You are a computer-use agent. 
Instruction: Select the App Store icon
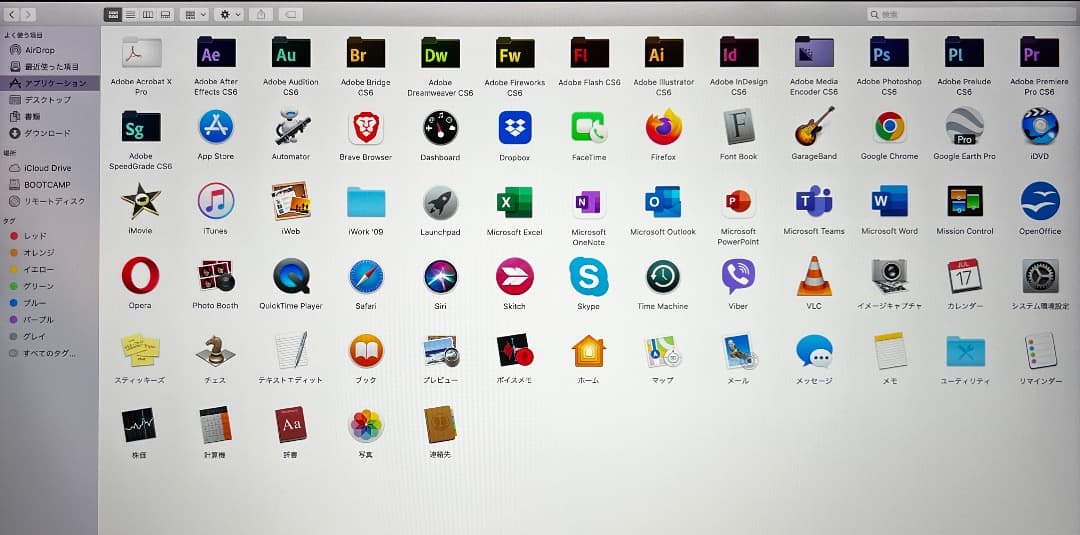[x=216, y=127]
